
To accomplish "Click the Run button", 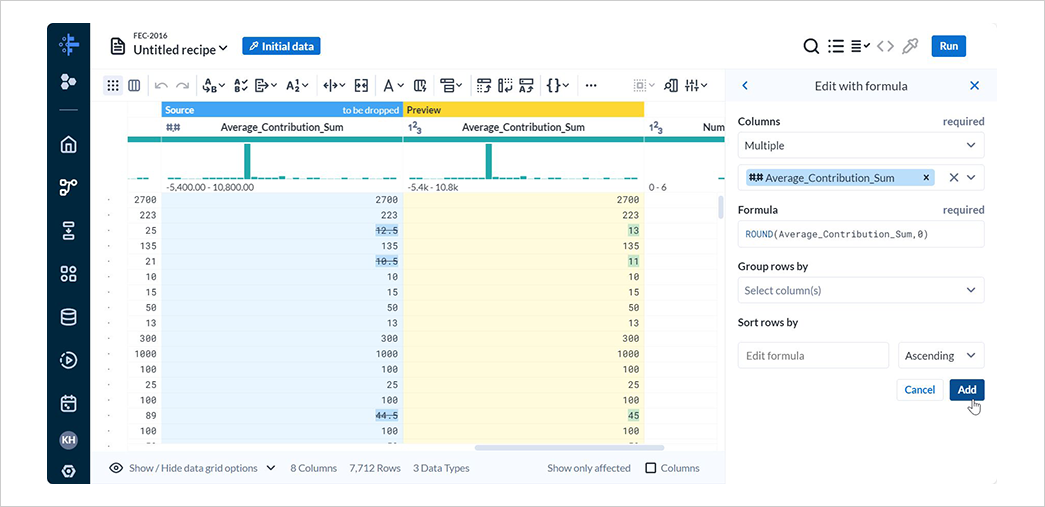I will point(948,46).
